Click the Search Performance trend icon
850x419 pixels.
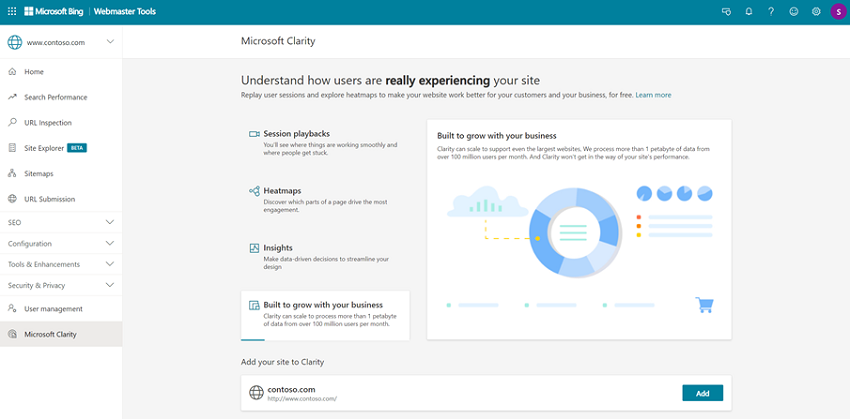12,97
